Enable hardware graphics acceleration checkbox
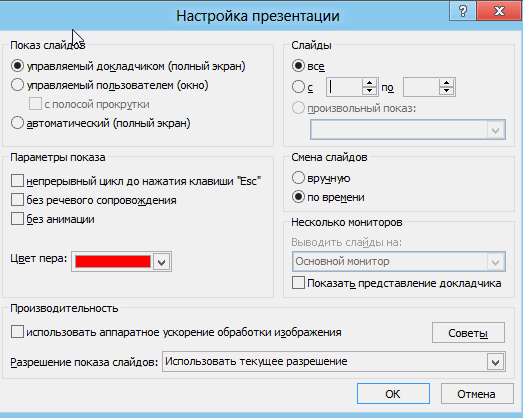 (17, 332)
